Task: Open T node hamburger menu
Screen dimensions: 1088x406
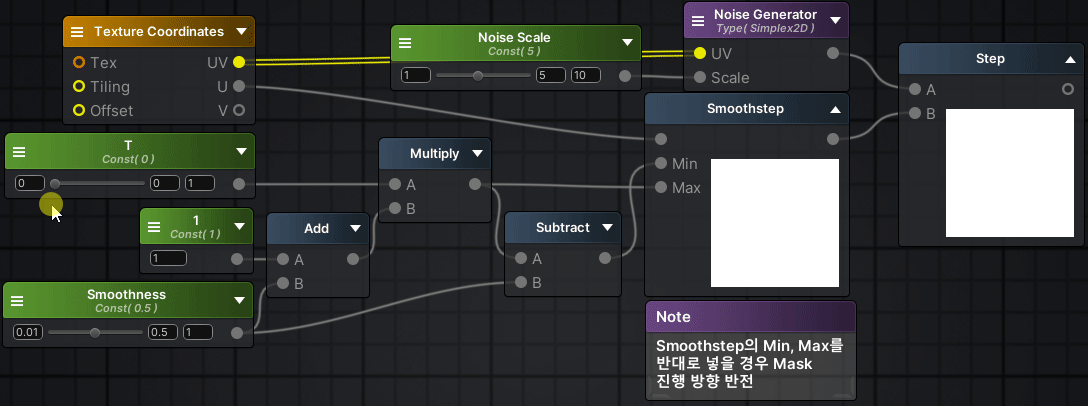Action: 19,151
